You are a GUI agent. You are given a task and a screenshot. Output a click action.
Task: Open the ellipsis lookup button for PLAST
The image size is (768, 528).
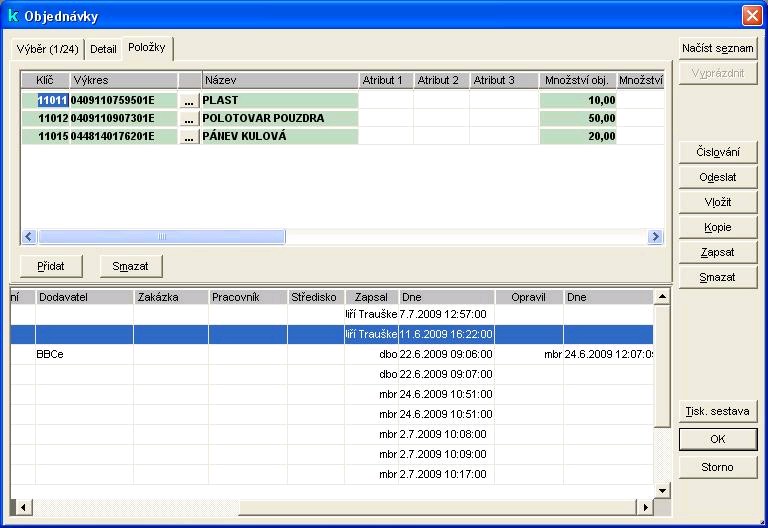pyautogui.click(x=189, y=100)
